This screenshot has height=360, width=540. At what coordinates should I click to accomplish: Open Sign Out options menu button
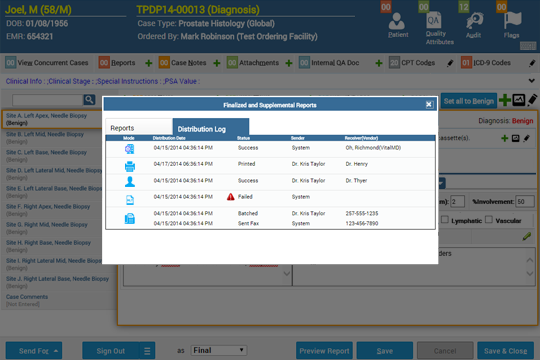[x=147, y=351]
